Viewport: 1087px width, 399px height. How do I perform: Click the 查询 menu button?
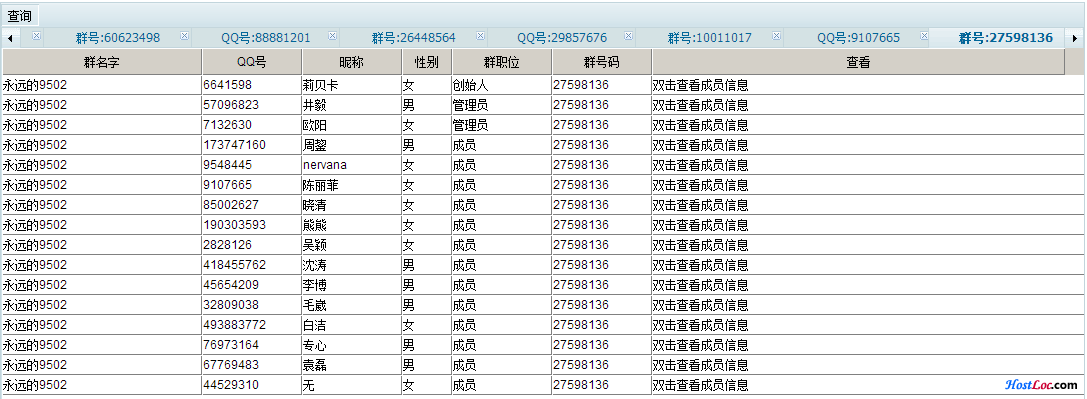[20, 16]
